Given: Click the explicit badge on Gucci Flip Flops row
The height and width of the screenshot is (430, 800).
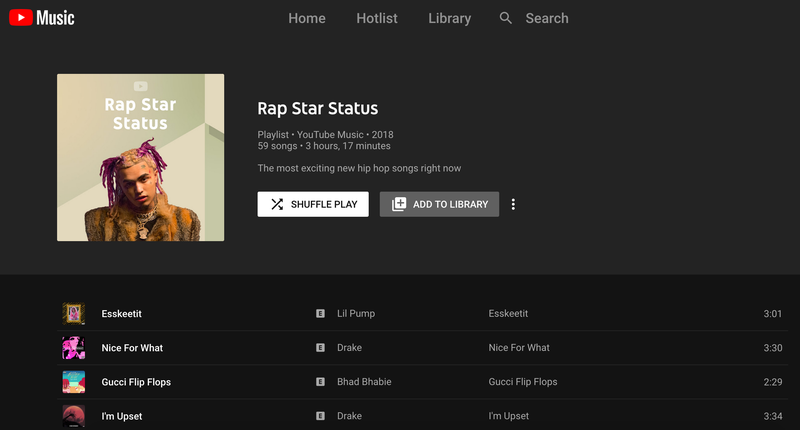Looking at the screenshot, I should 320,382.
